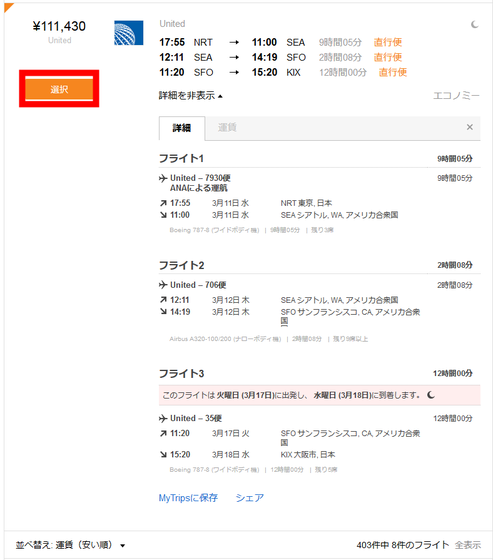Click the arrow between SFO and KIX

tap(234, 72)
